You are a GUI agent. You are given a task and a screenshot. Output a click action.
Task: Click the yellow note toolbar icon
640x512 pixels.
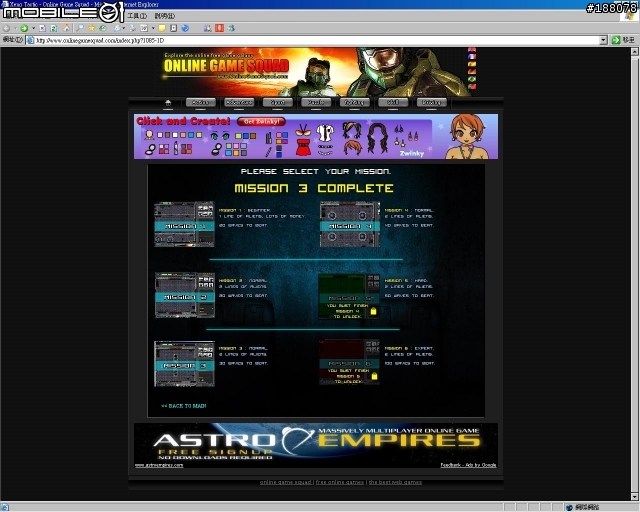[162, 28]
